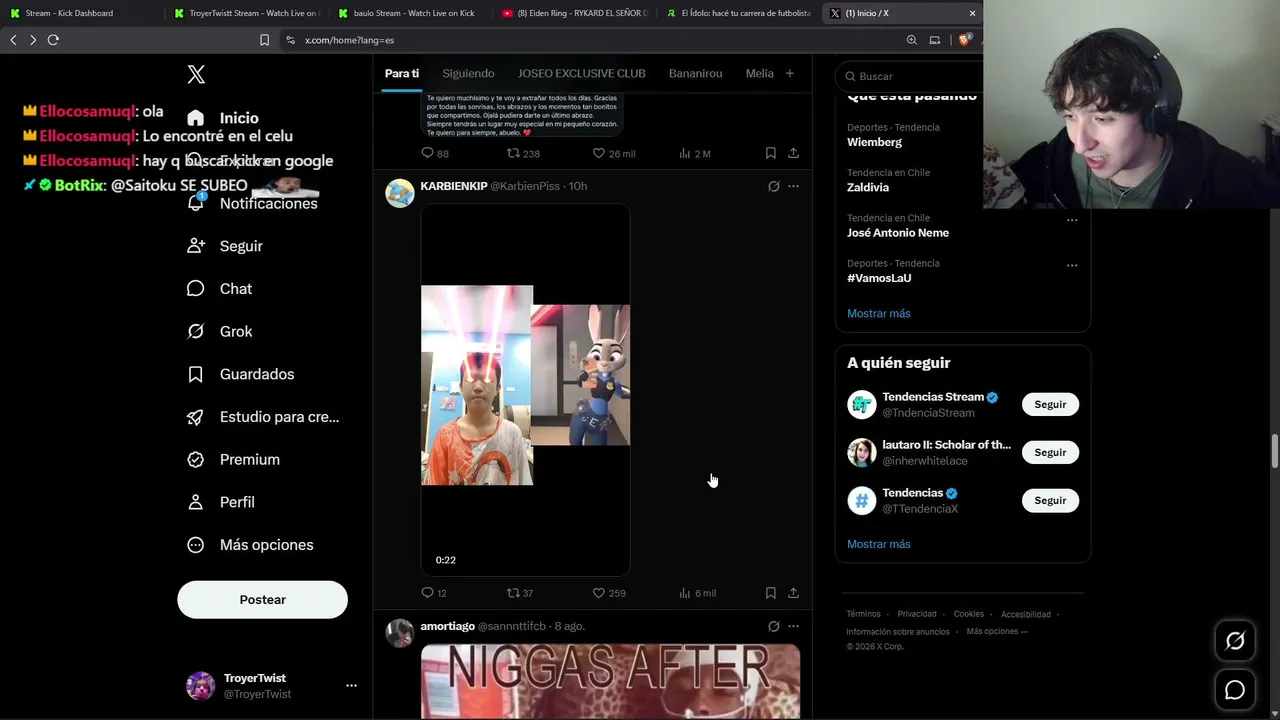Open more options menu on amortiago's post

pyautogui.click(x=793, y=626)
